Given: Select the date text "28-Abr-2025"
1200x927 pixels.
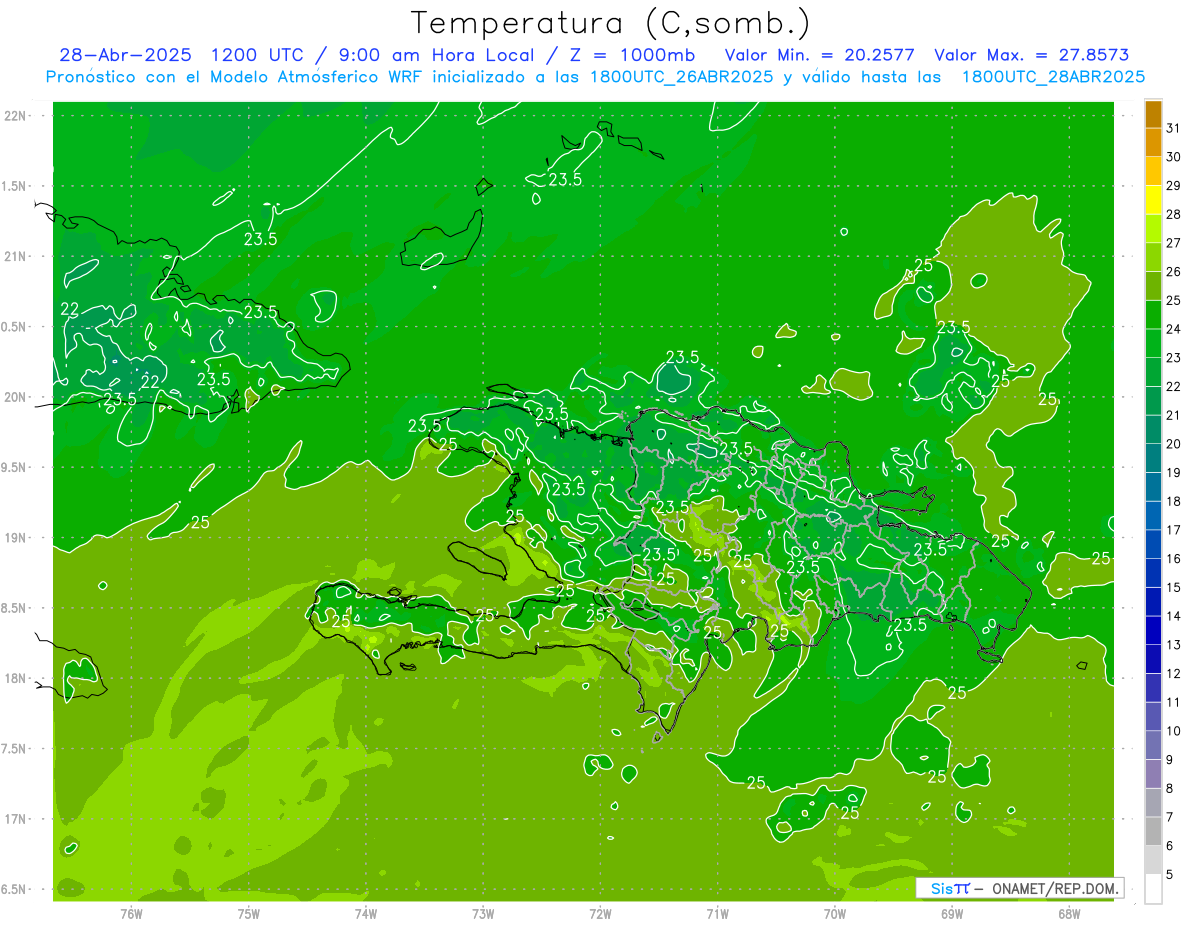Looking at the screenshot, I should pos(125,55).
